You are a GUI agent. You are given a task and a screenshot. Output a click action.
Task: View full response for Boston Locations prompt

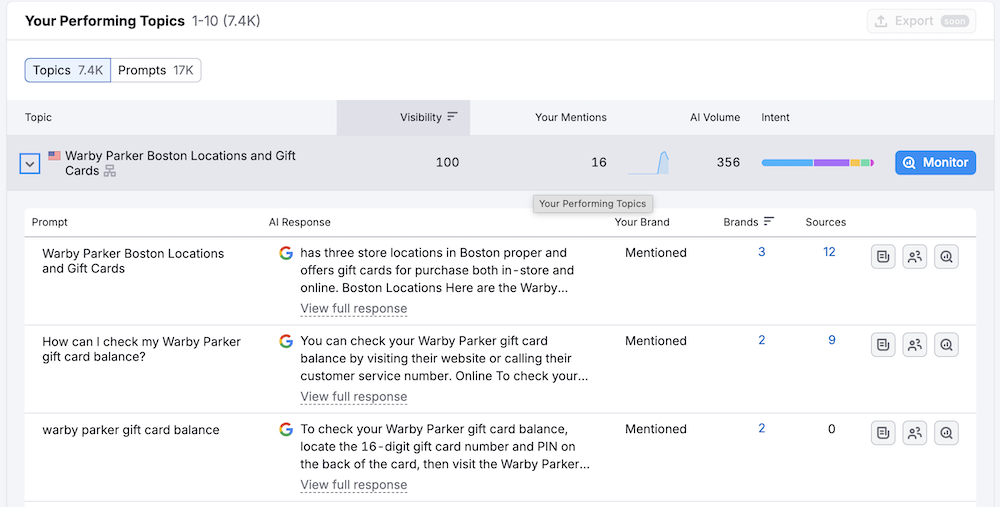353,309
